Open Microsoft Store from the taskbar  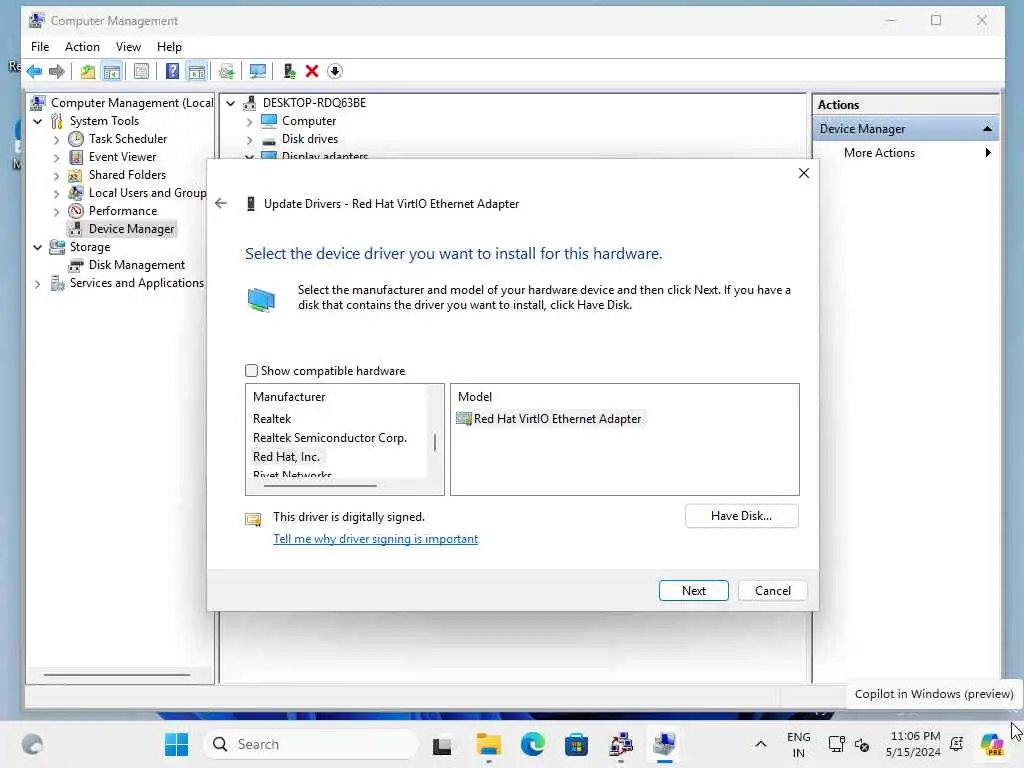tap(576, 744)
